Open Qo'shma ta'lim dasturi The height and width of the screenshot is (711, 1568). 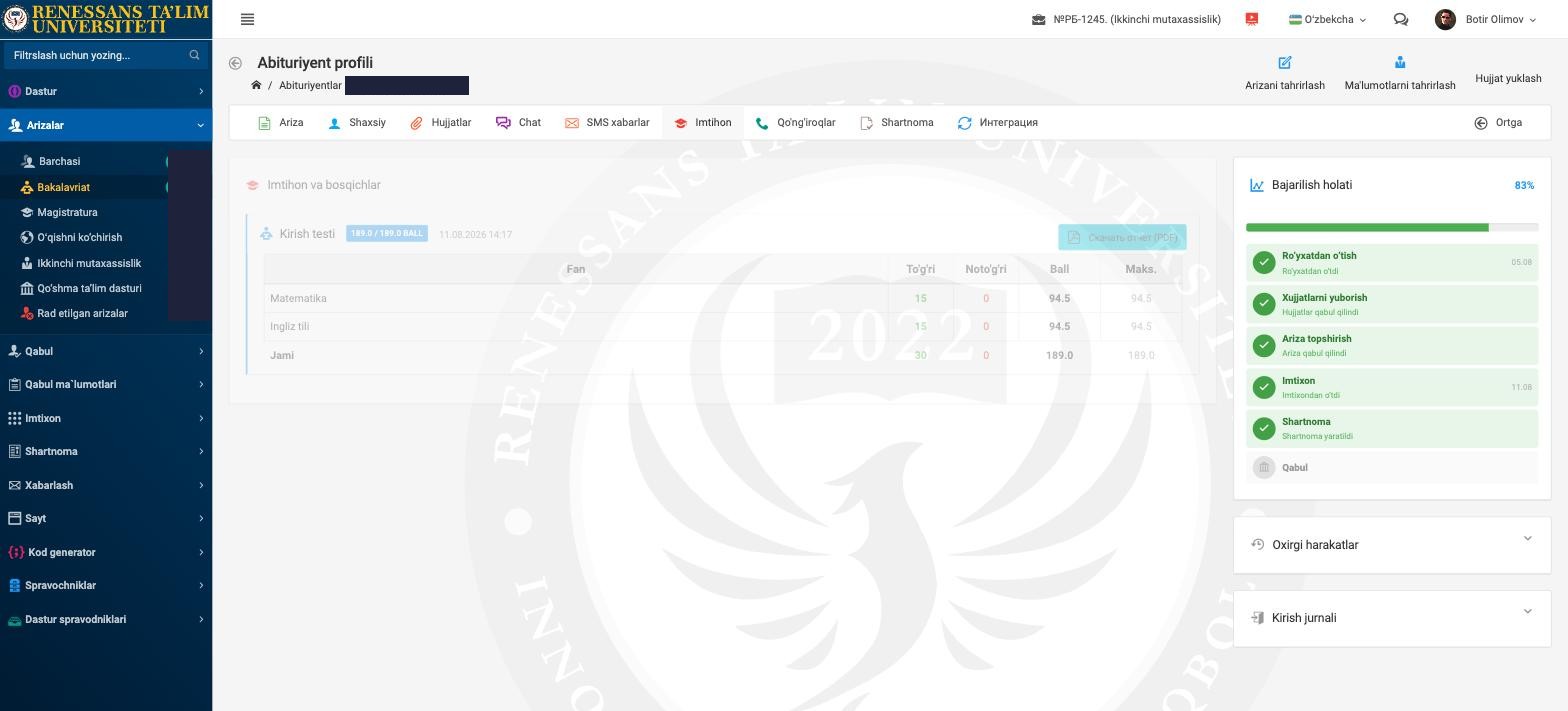coord(89,288)
